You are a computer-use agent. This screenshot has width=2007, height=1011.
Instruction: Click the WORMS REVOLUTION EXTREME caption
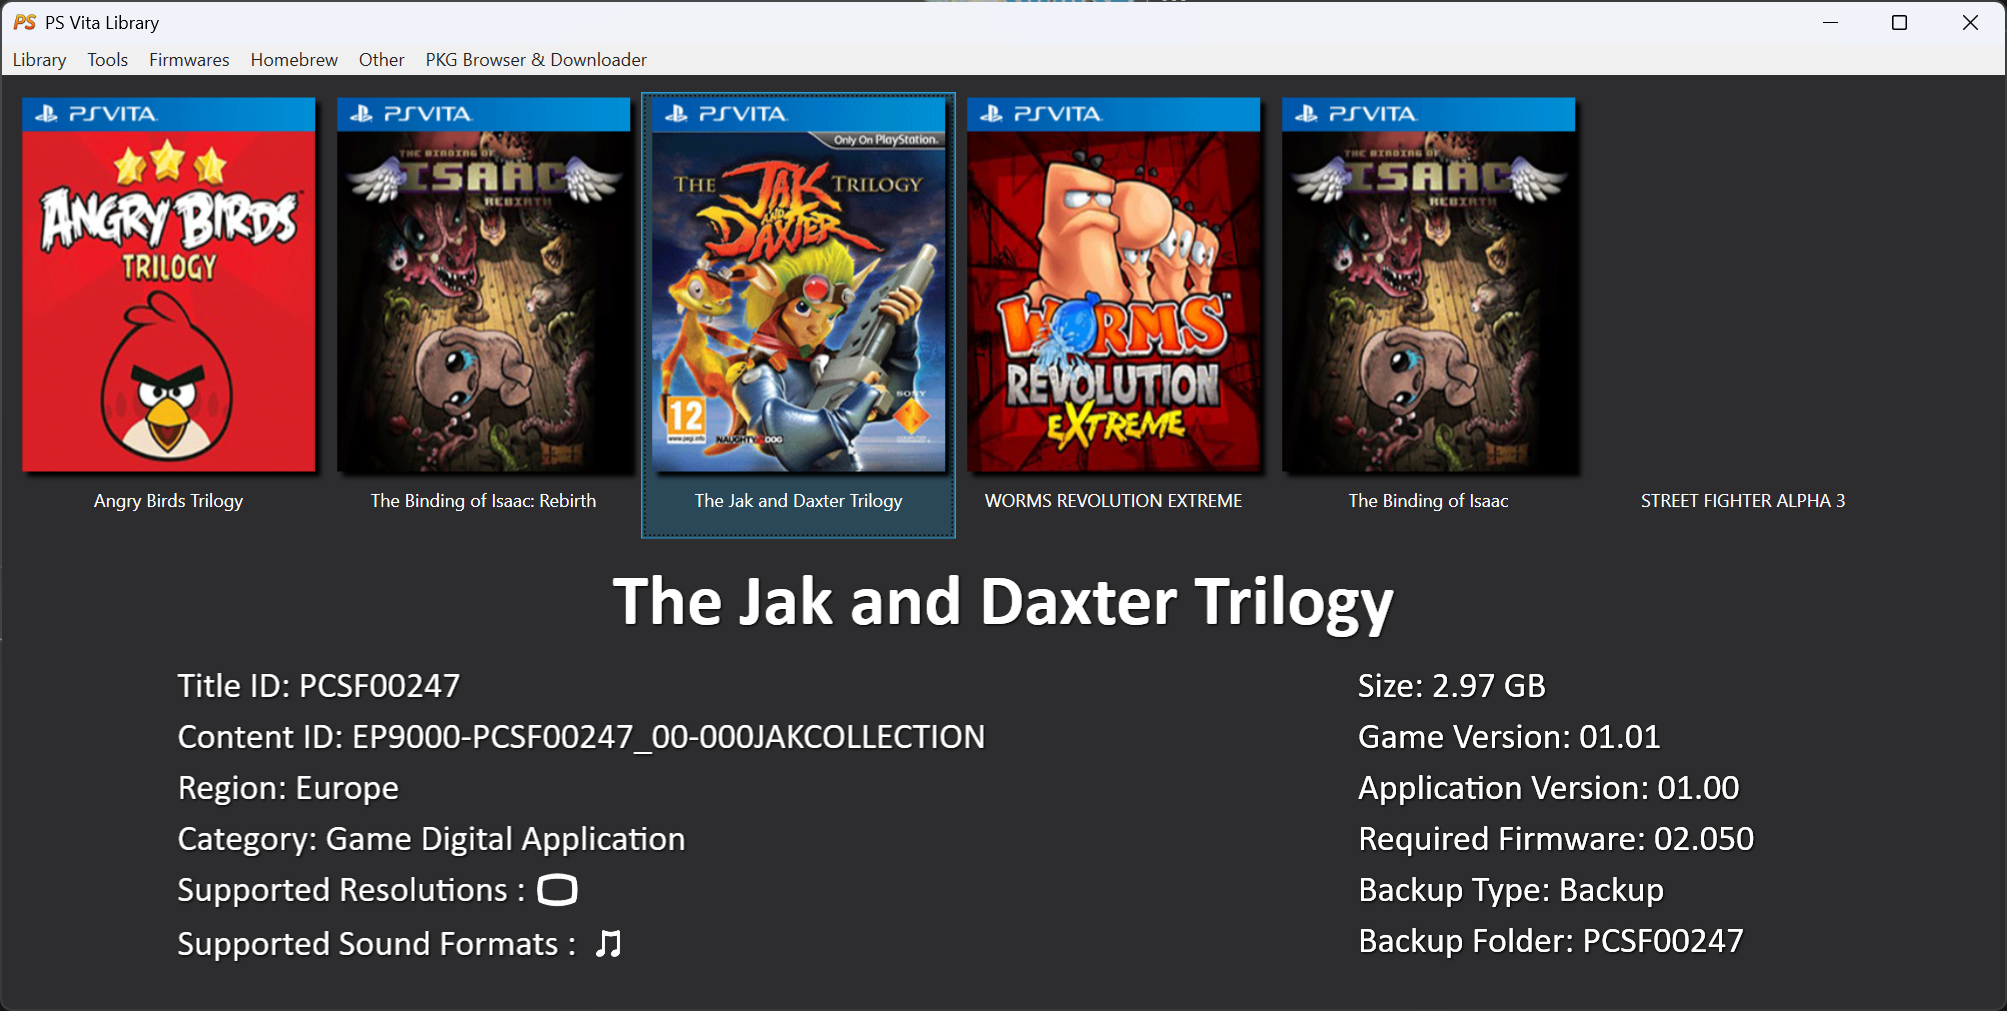pos(1114,501)
